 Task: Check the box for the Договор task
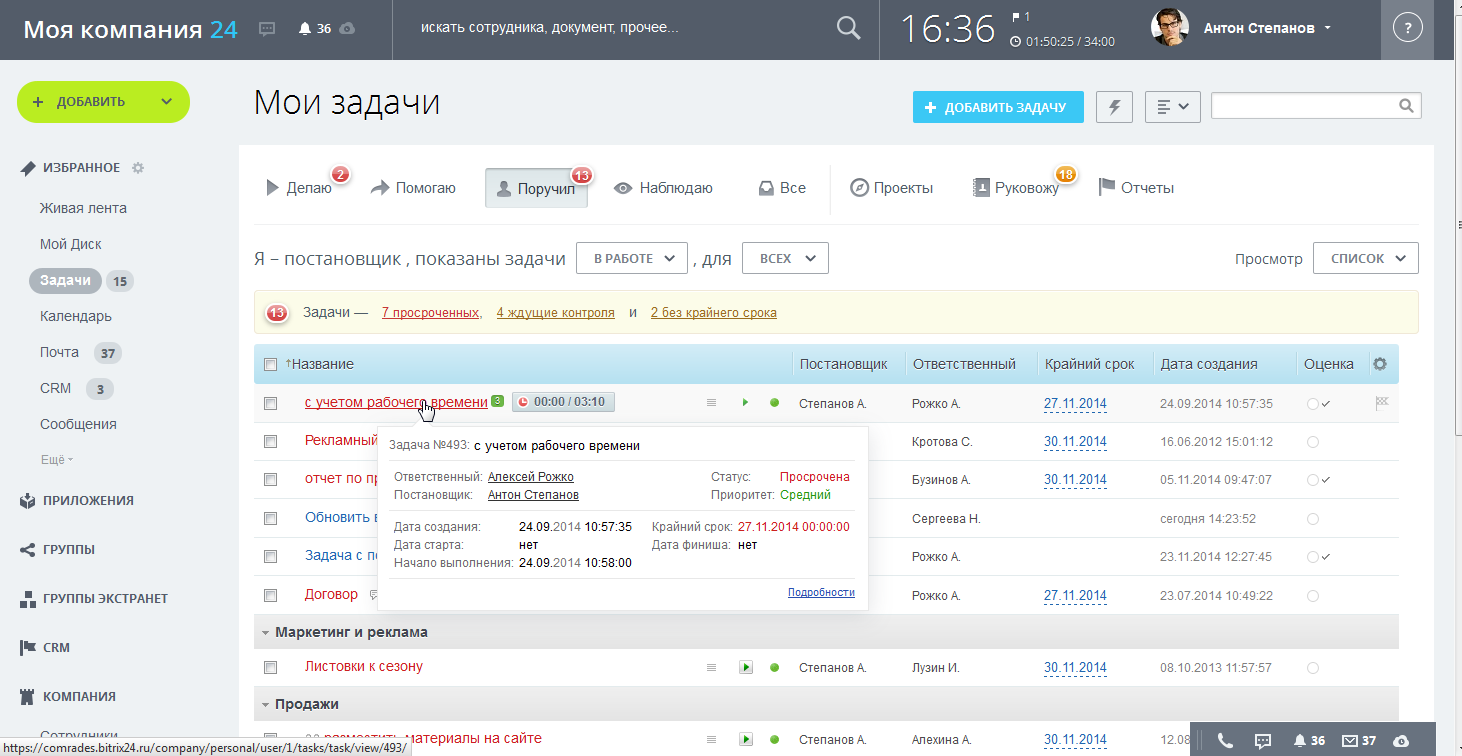pyautogui.click(x=270, y=595)
